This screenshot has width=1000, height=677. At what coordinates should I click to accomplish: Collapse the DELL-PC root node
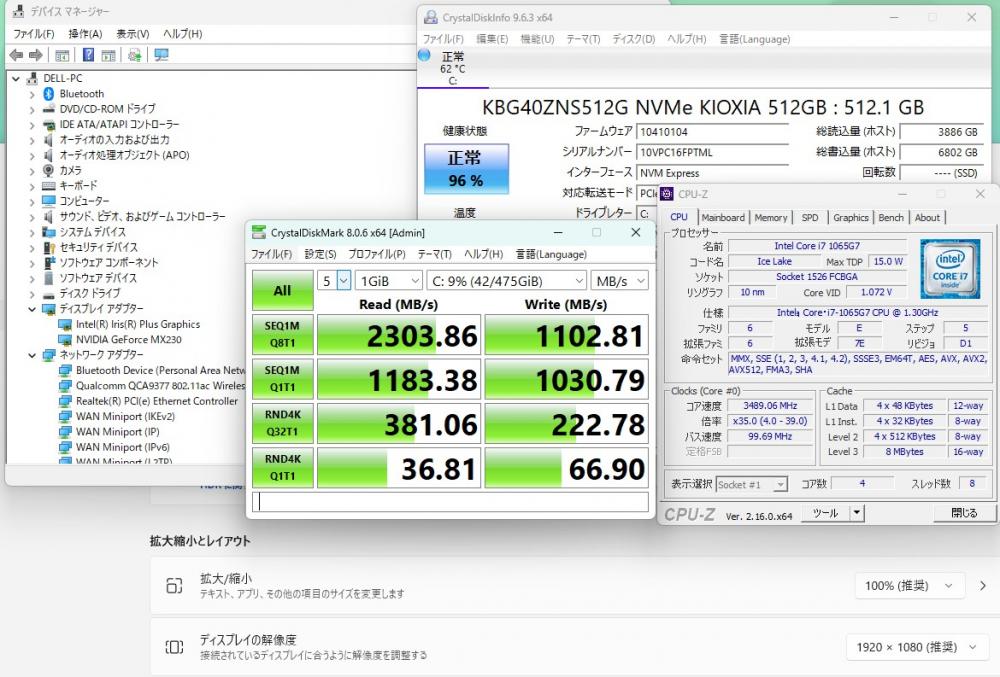[x=16, y=78]
